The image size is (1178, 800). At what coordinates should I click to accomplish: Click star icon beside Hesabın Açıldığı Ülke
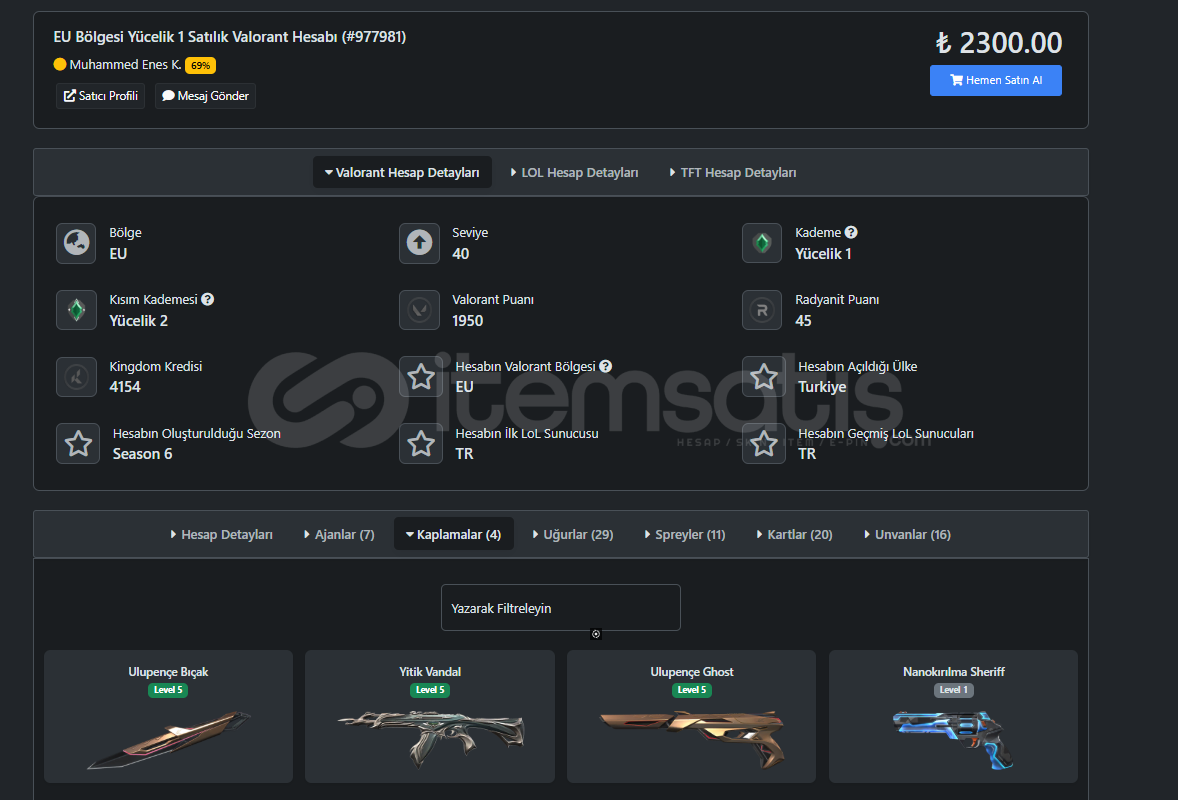coord(763,376)
